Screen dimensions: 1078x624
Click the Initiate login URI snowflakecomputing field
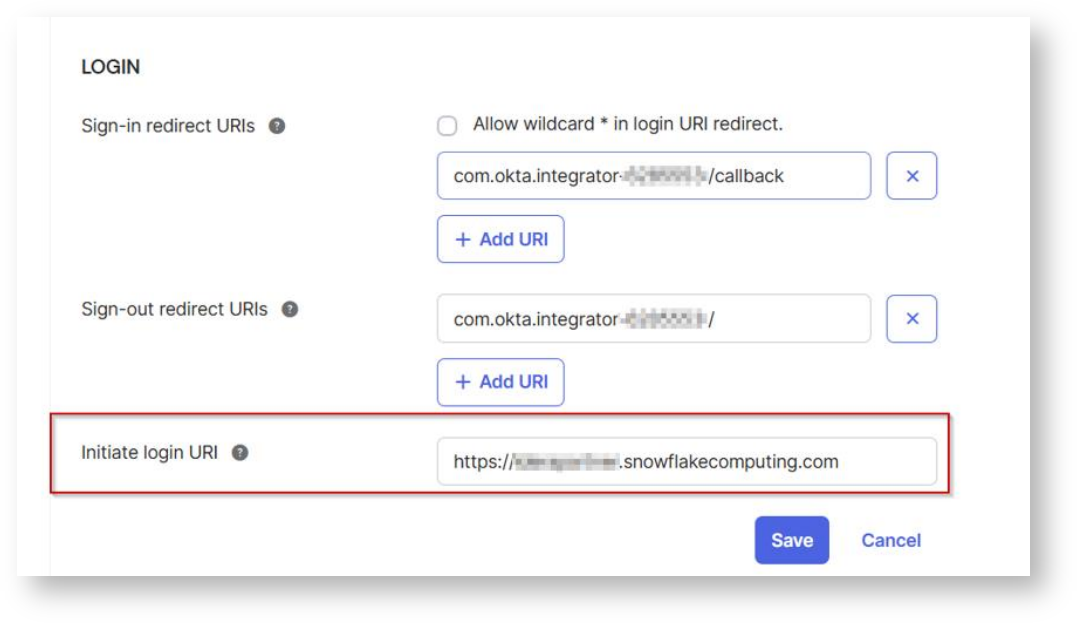pyautogui.click(x=686, y=462)
